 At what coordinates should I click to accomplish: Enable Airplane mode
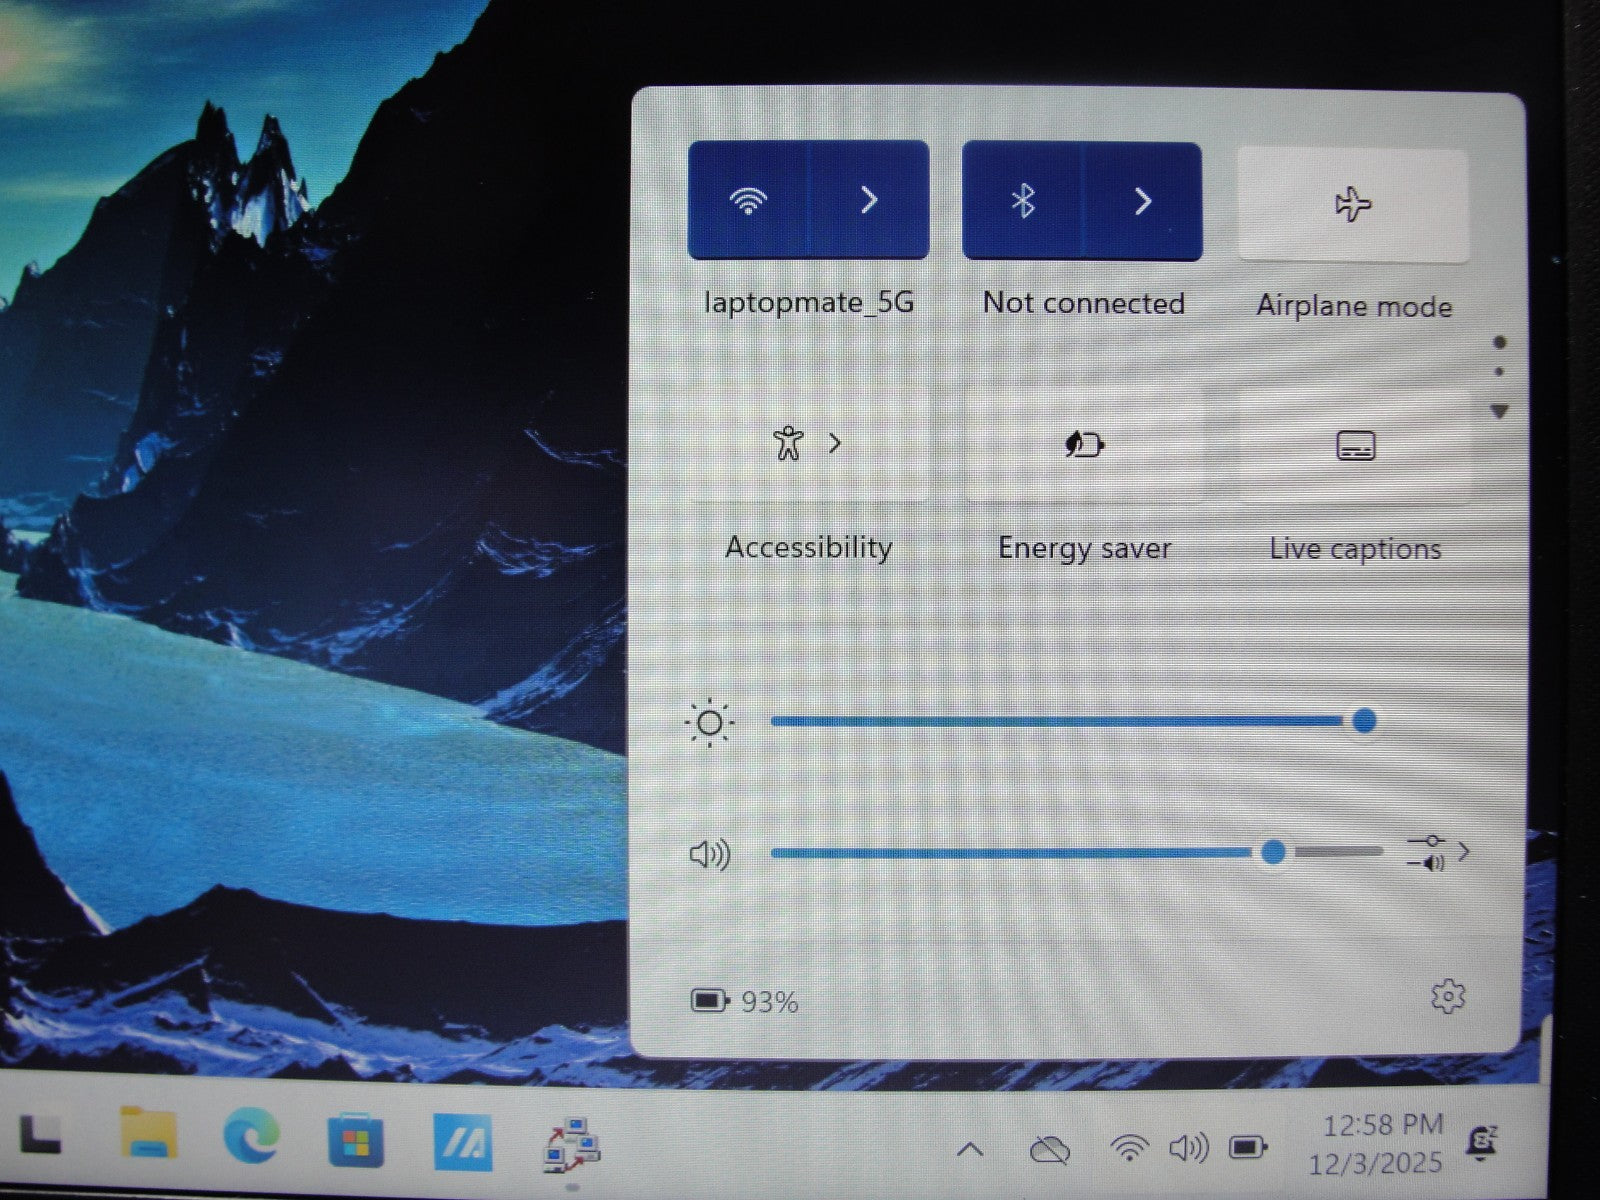[1353, 206]
